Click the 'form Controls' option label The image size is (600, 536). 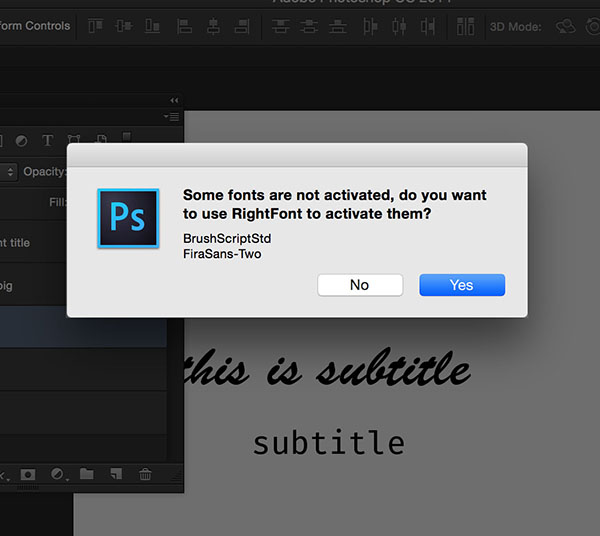tap(35, 26)
